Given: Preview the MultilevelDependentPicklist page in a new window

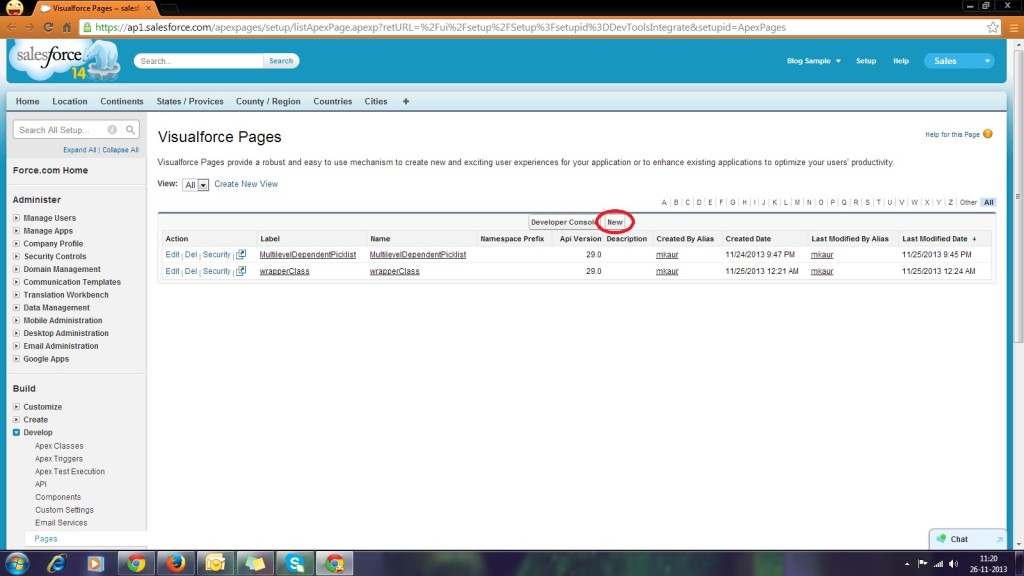Looking at the screenshot, I should click(x=241, y=254).
